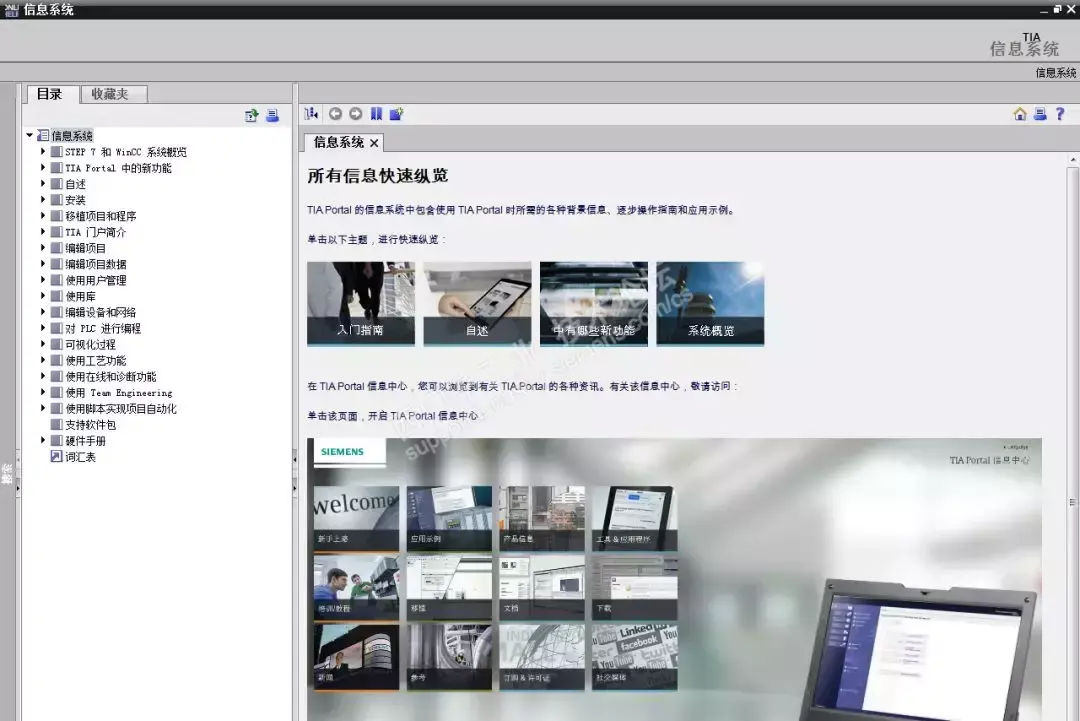Click the book icon next to 支持软件包

[56, 424]
